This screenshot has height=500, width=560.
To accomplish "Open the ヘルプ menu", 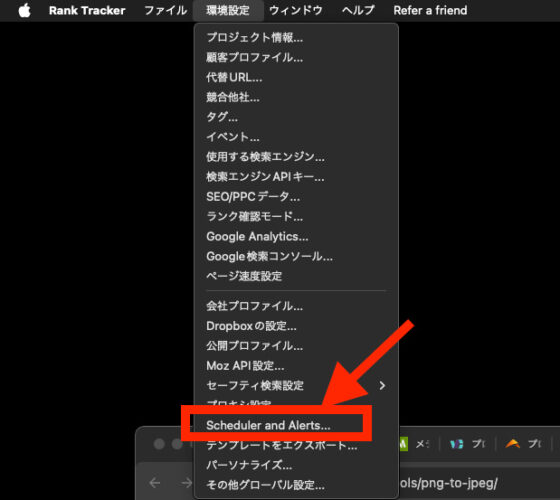I will (358, 10).
